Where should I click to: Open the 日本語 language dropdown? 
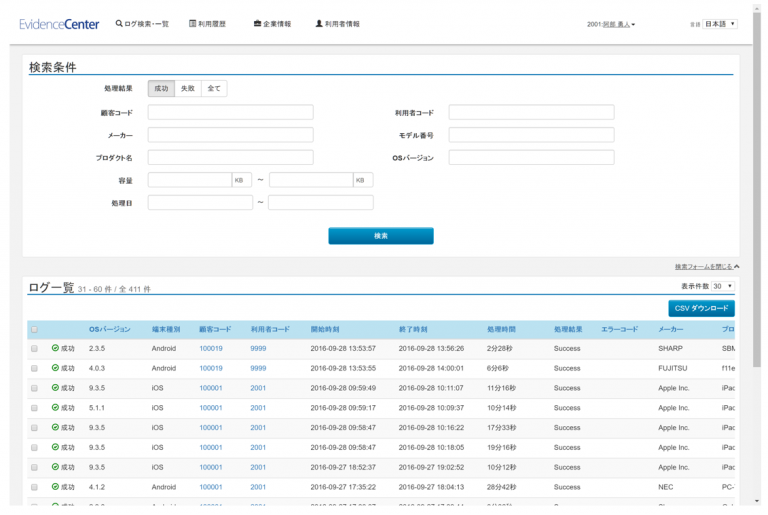(720, 24)
